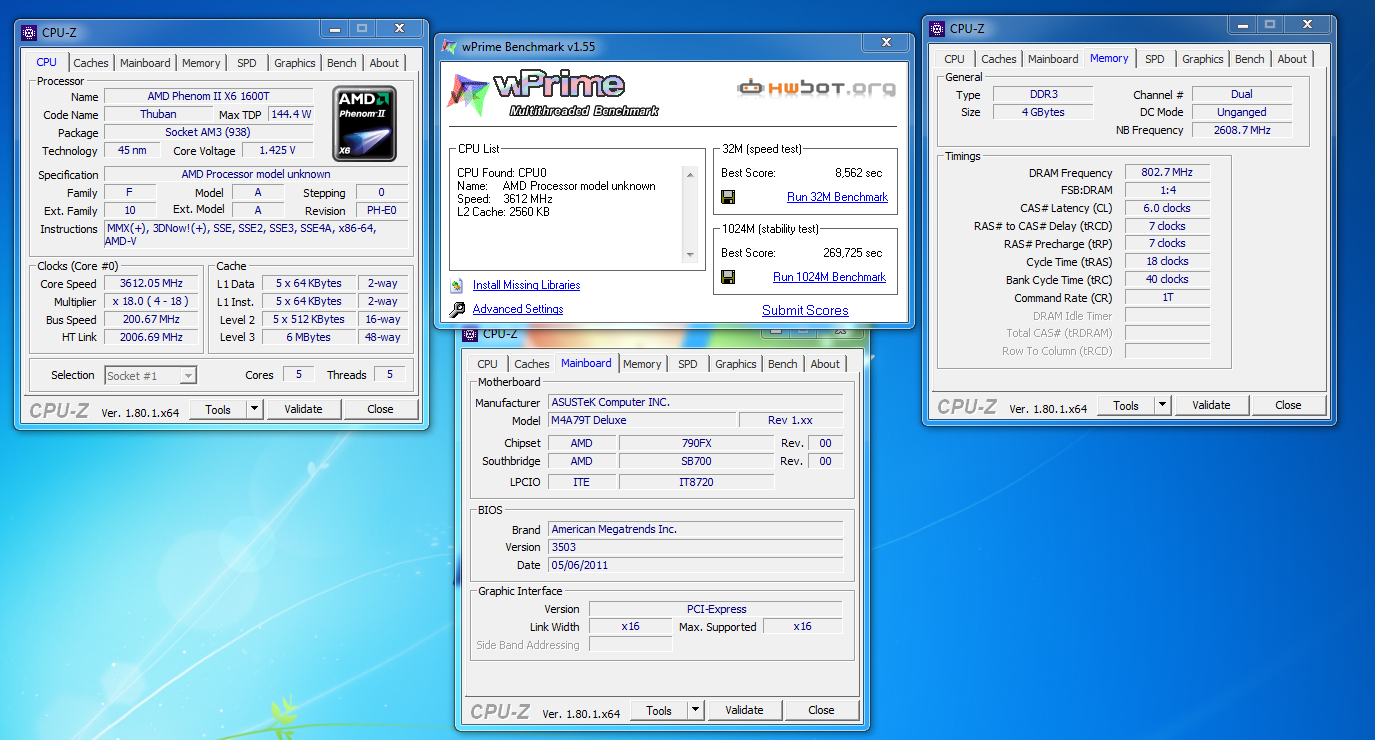1375x740 pixels.
Task: Click the title icon of Mainboard CPU-Z window
Action: [x=470, y=334]
